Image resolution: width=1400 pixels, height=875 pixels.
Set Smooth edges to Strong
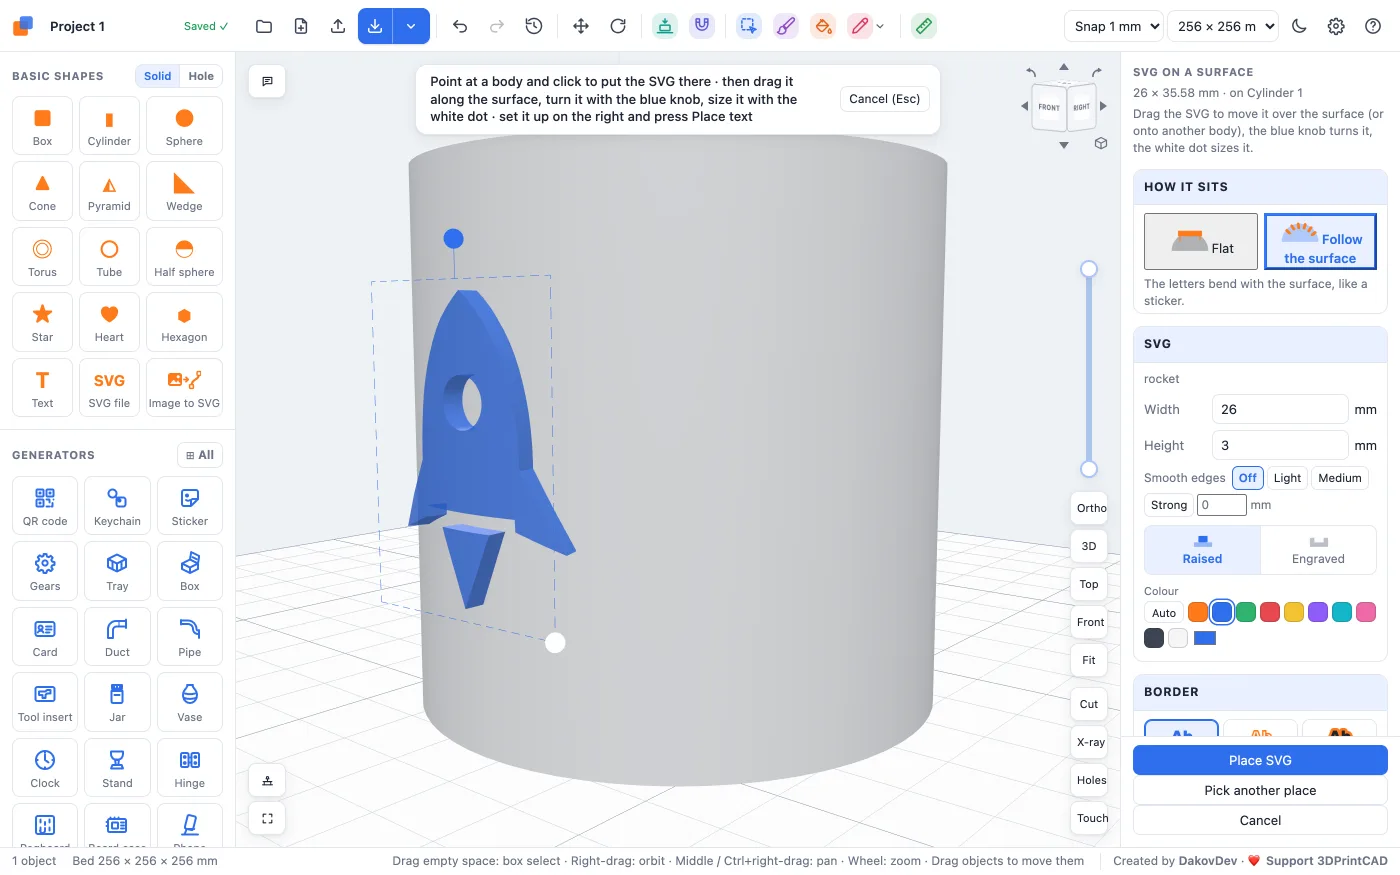[1168, 505]
